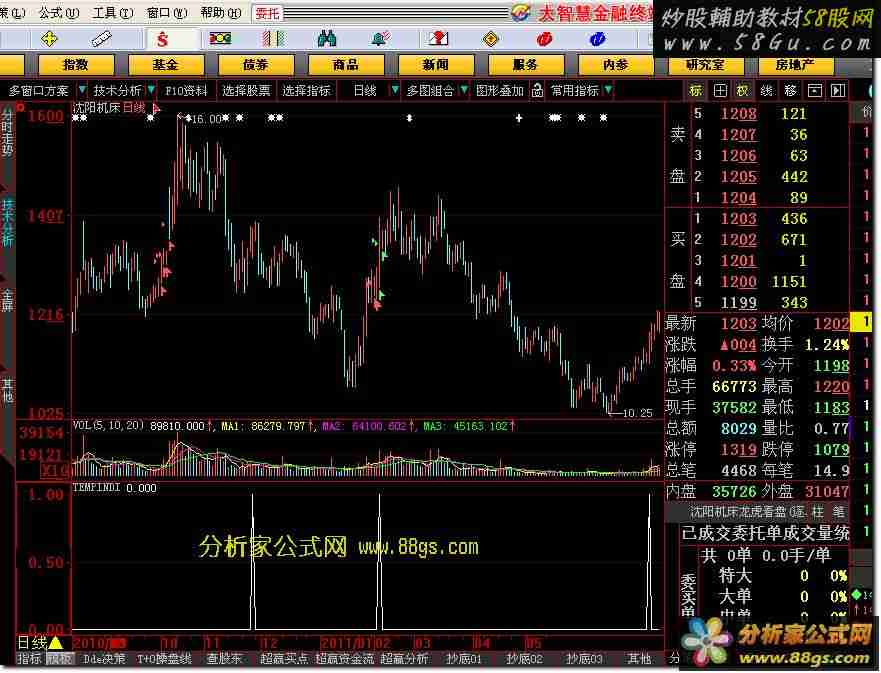
Task: Click the buy-1 price 1203
Action: [738, 219]
